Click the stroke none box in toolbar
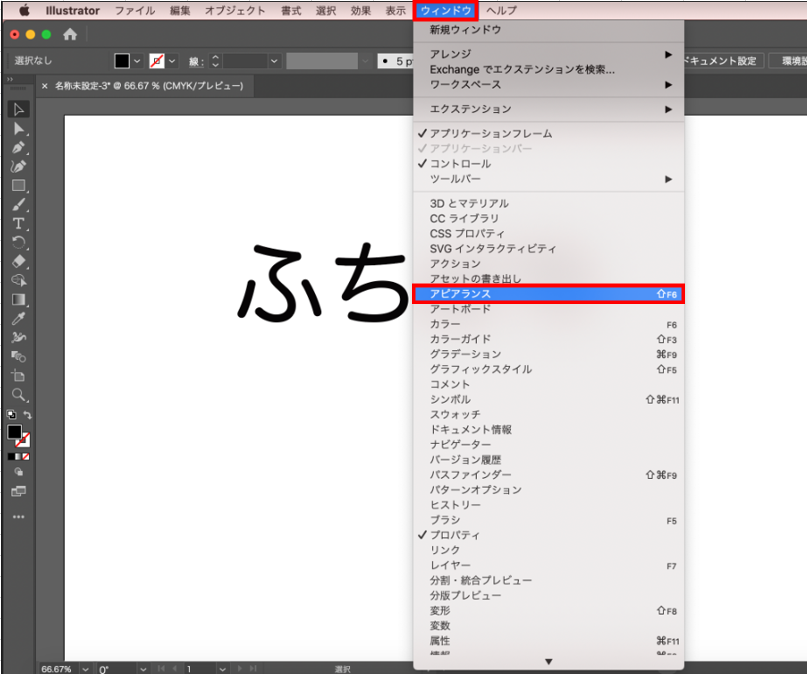Image resolution: width=807 pixels, height=674 pixels. coord(23,440)
